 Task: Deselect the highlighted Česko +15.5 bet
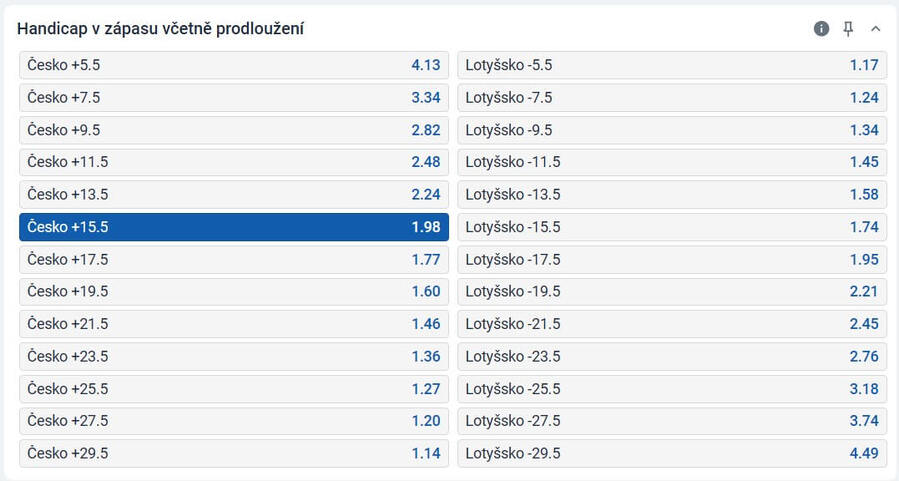(234, 227)
